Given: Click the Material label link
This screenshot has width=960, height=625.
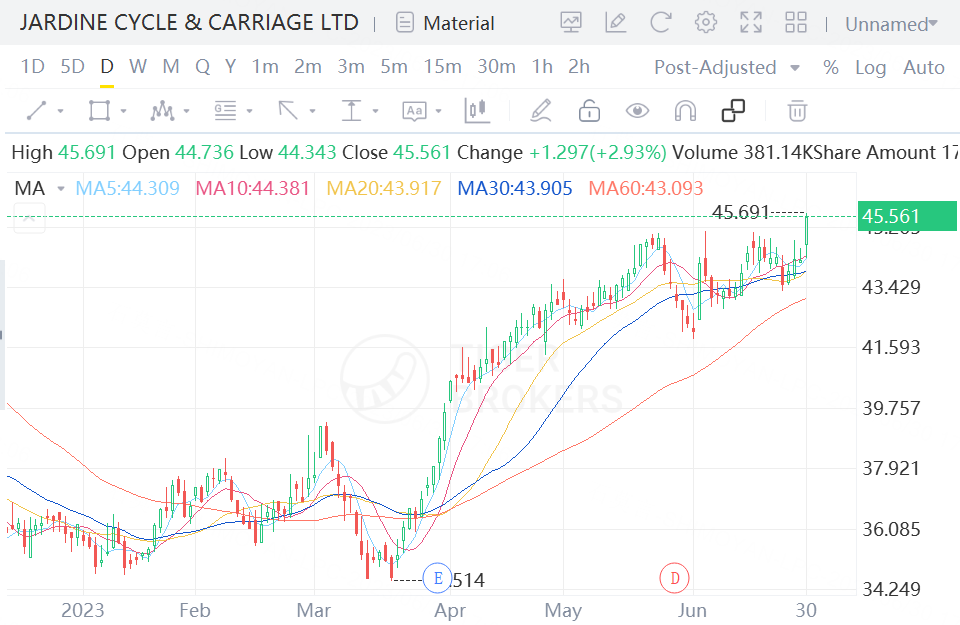Looking at the screenshot, I should (x=459, y=23).
